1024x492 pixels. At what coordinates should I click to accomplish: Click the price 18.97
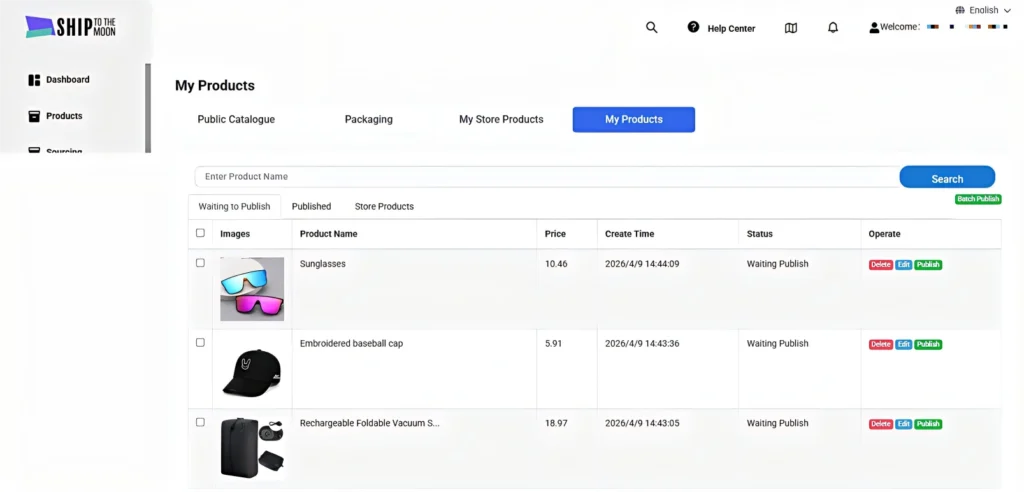[556, 423]
